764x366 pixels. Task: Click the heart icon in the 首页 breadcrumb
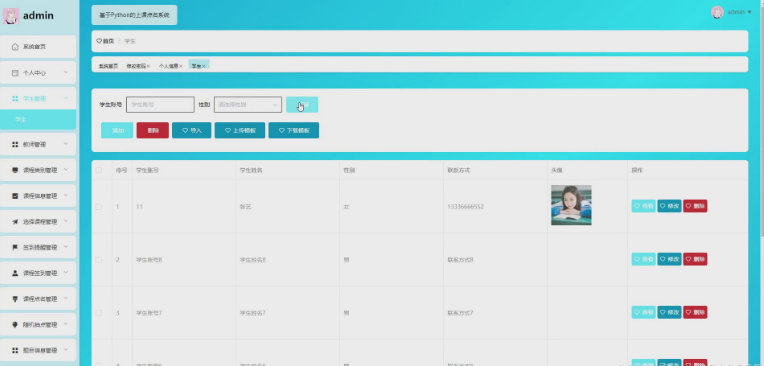click(x=99, y=41)
